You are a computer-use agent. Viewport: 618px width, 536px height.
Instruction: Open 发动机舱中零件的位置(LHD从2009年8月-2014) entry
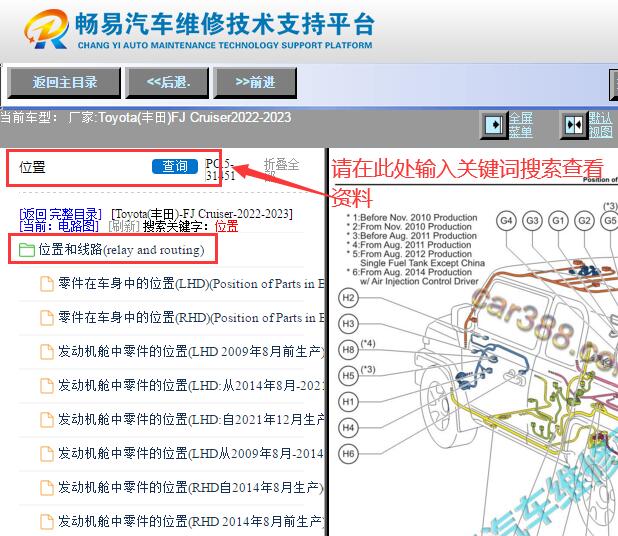tap(192, 454)
